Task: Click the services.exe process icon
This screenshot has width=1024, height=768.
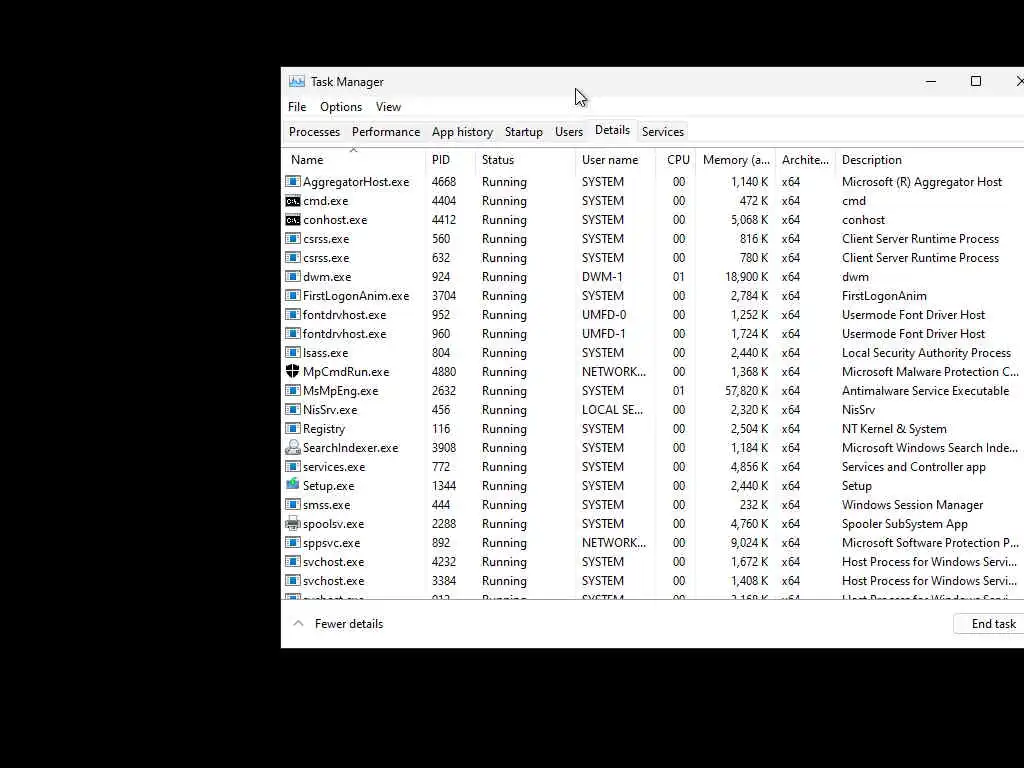Action: (293, 466)
